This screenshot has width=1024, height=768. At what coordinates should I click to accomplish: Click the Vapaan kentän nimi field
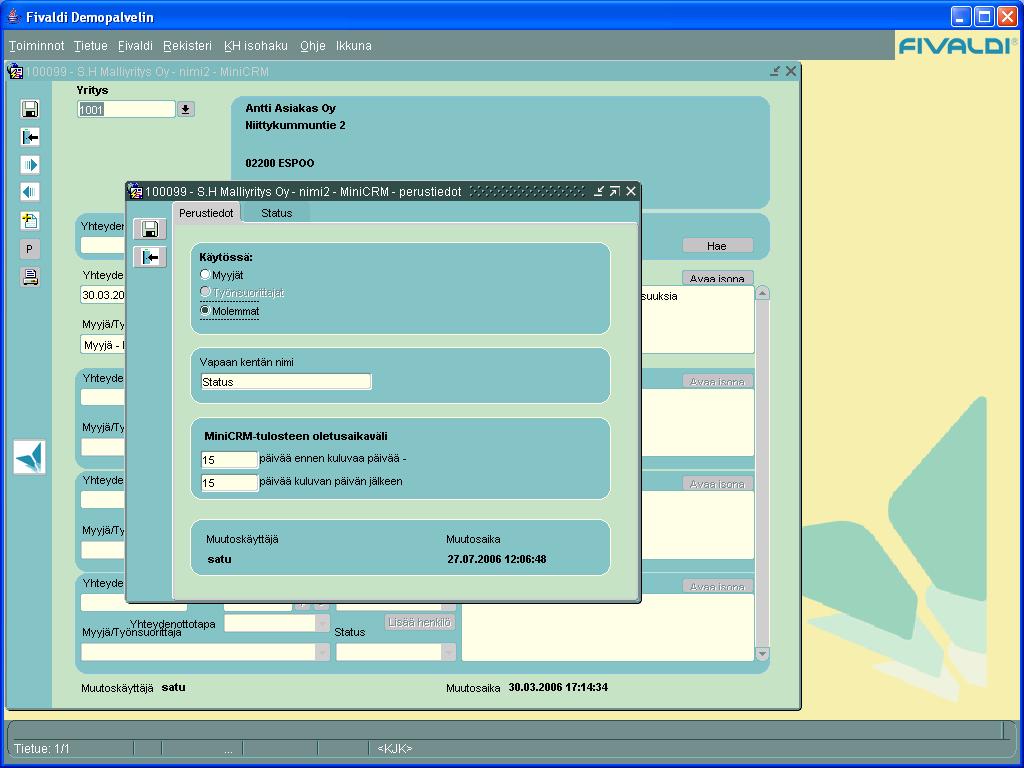[x=286, y=382]
